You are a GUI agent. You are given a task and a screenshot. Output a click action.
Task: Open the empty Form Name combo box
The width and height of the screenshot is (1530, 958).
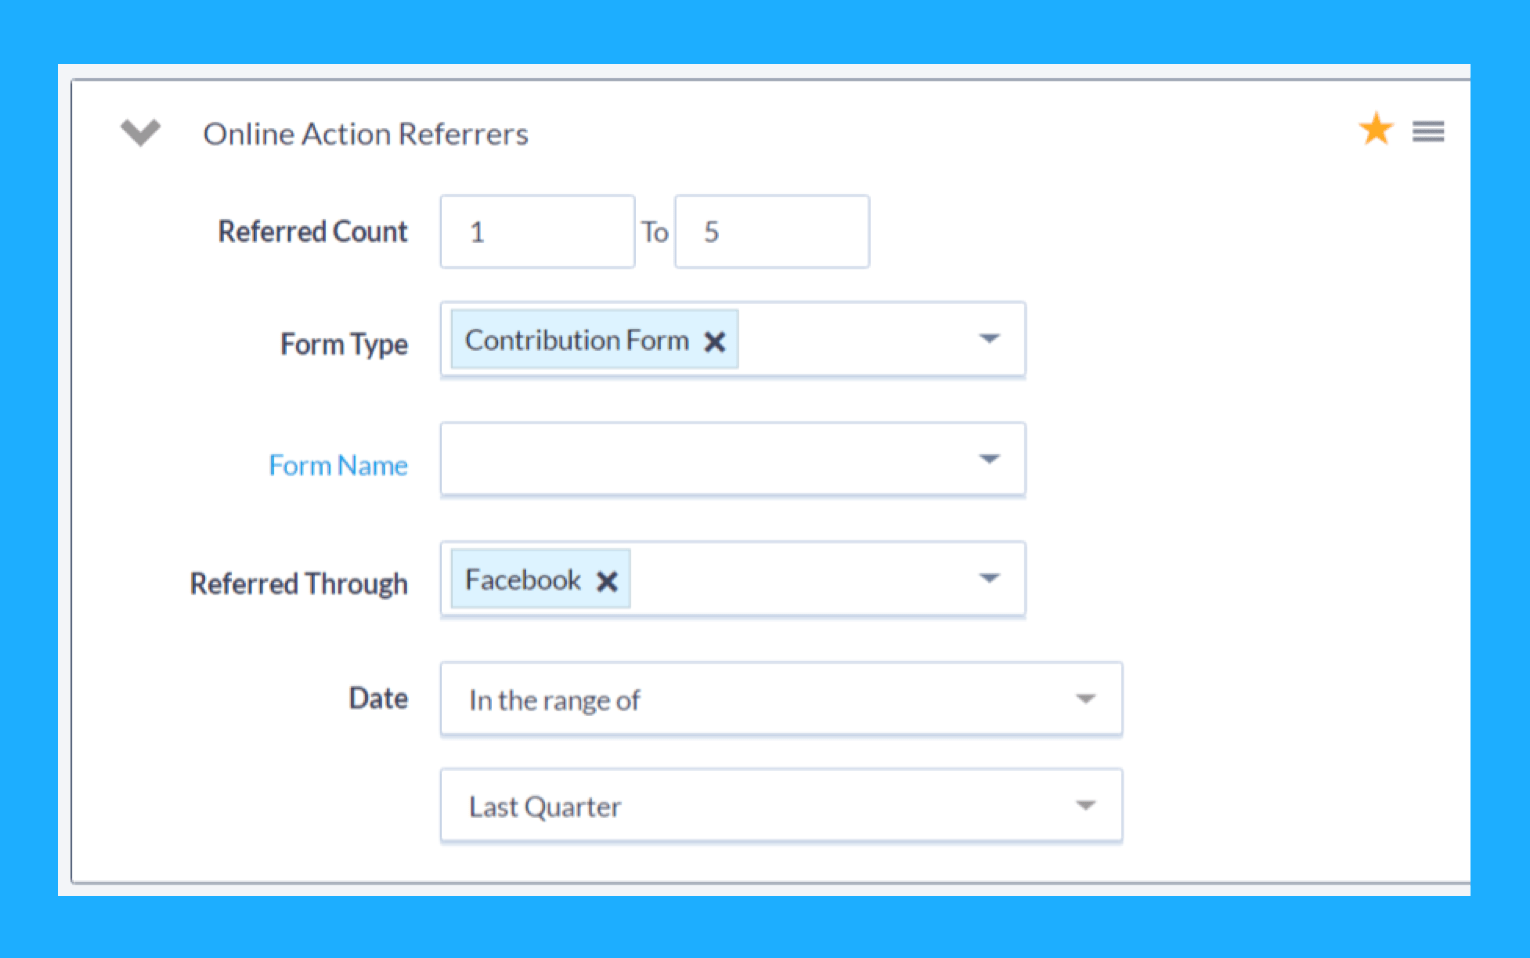point(700,459)
